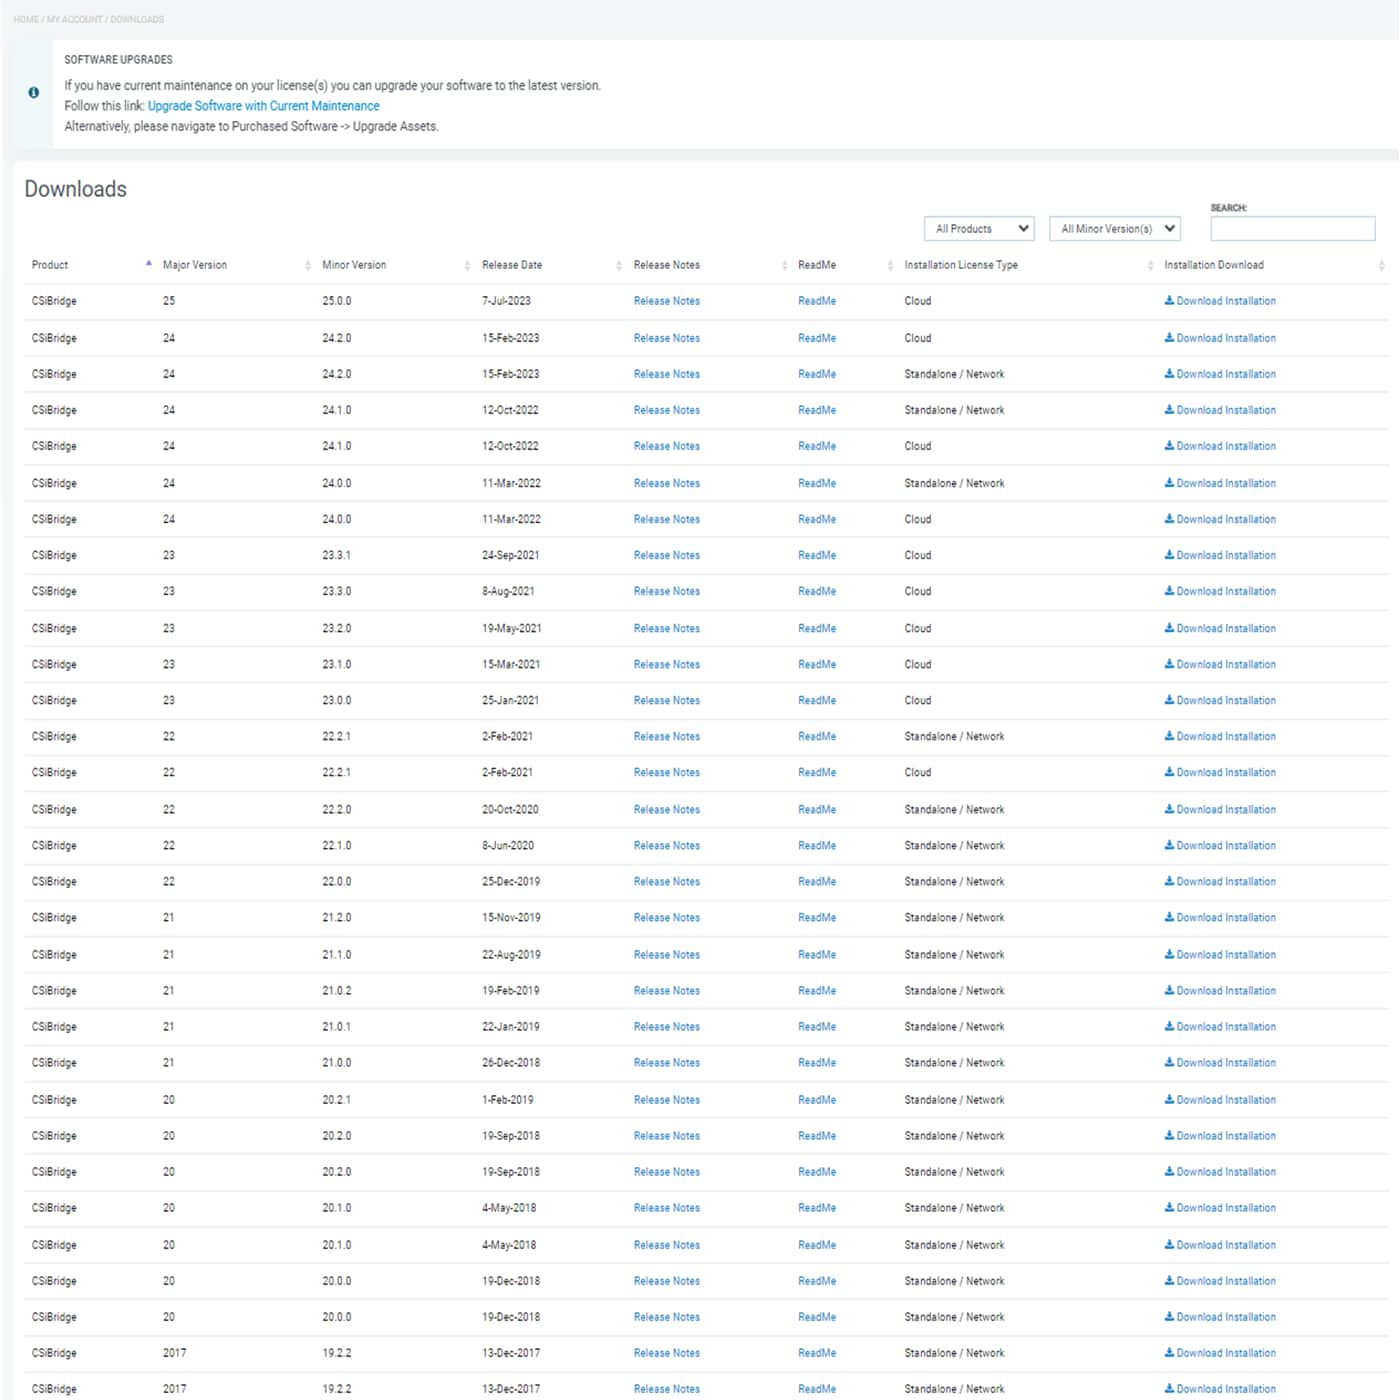Screen dimensions: 1400x1400
Task: Click download icon for CSiBridge 25.0.0
Action: tap(1169, 300)
